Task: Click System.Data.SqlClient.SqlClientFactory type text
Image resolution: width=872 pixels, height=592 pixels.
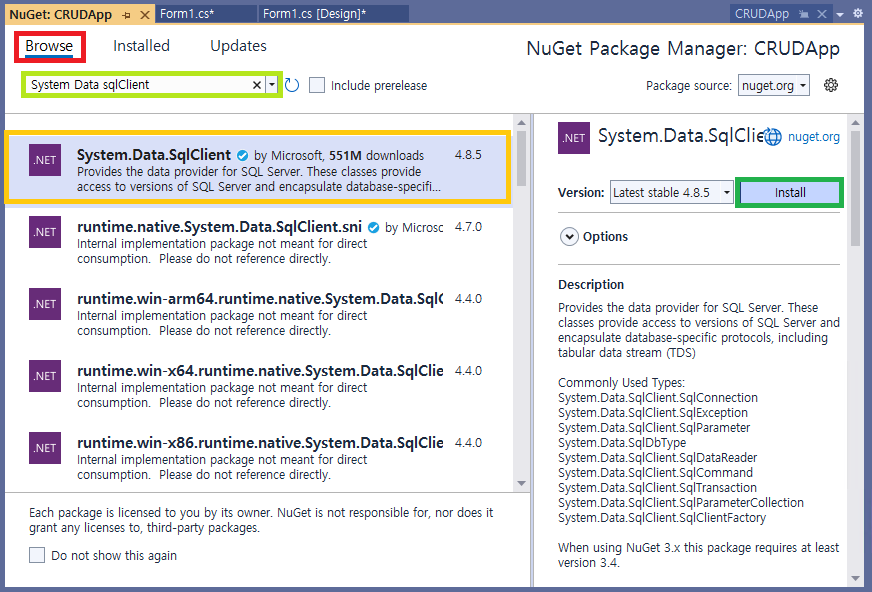Action: 662,518
